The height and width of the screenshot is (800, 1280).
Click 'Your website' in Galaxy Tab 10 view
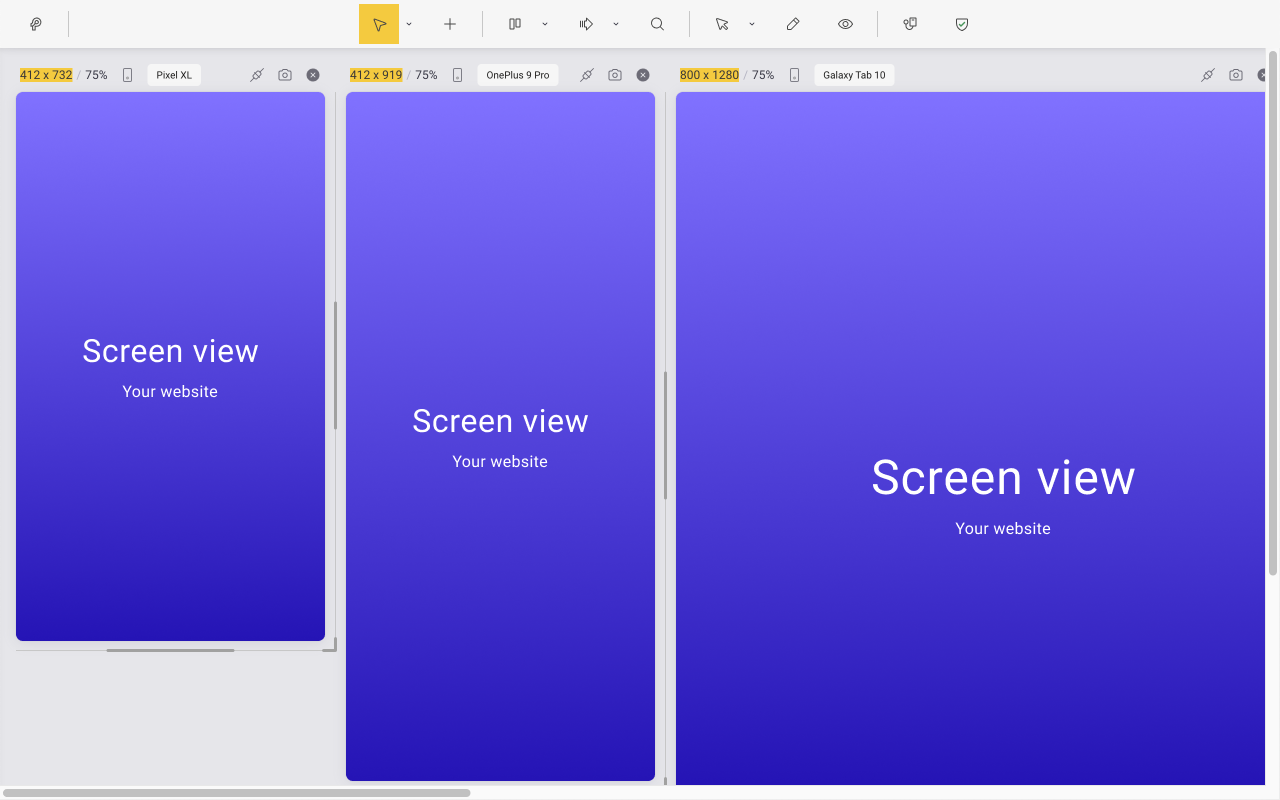coord(1003,529)
